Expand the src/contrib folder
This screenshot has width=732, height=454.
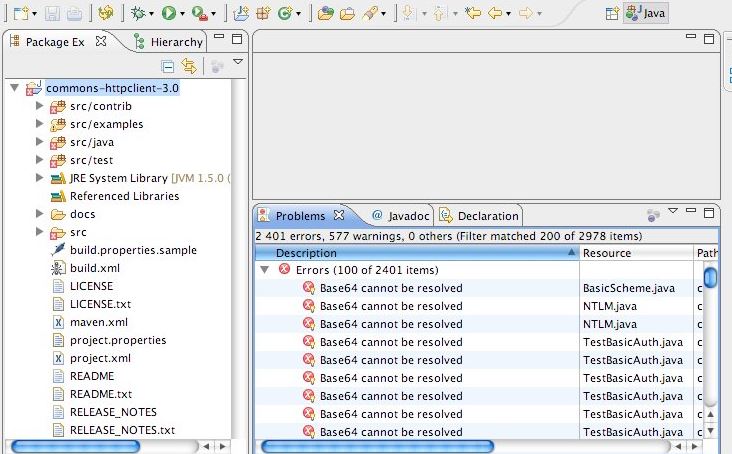[x=40, y=106]
